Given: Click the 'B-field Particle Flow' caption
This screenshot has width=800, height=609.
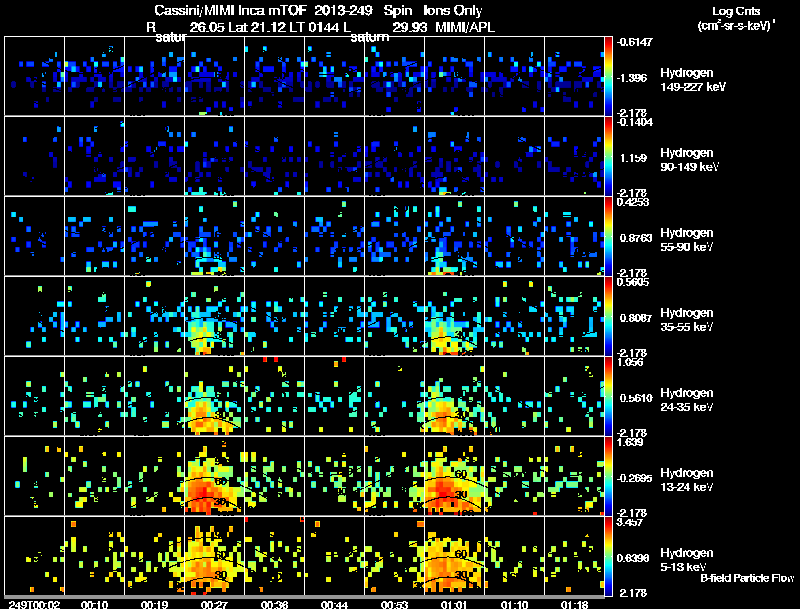Looking at the screenshot, I should 747,578.
